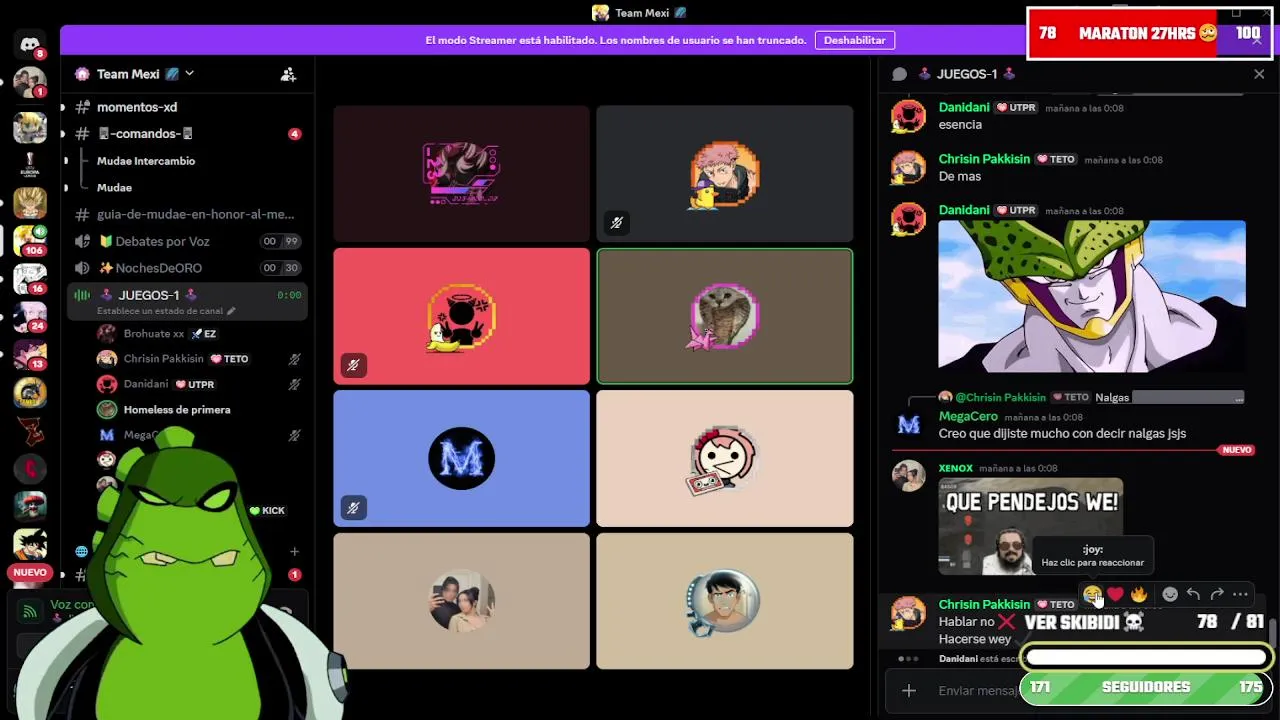Open Discord home direct messages icon

point(29,44)
